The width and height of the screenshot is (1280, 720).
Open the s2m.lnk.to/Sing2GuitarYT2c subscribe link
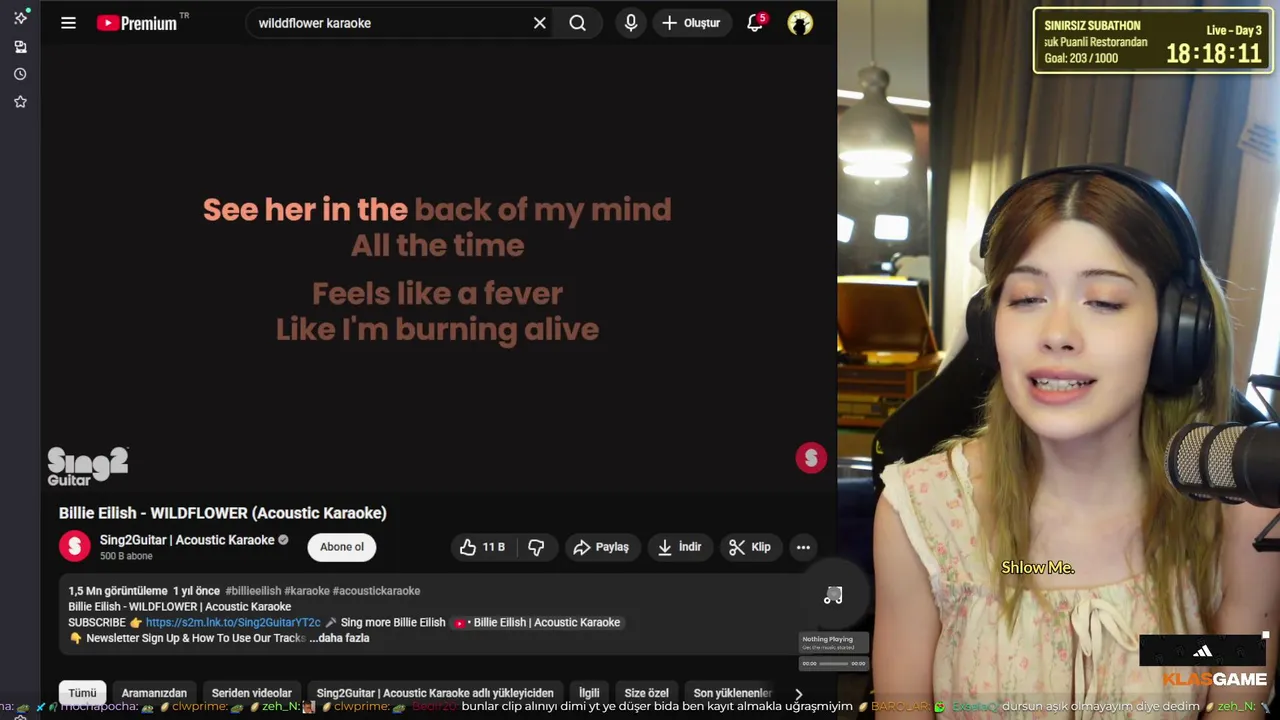click(x=233, y=622)
